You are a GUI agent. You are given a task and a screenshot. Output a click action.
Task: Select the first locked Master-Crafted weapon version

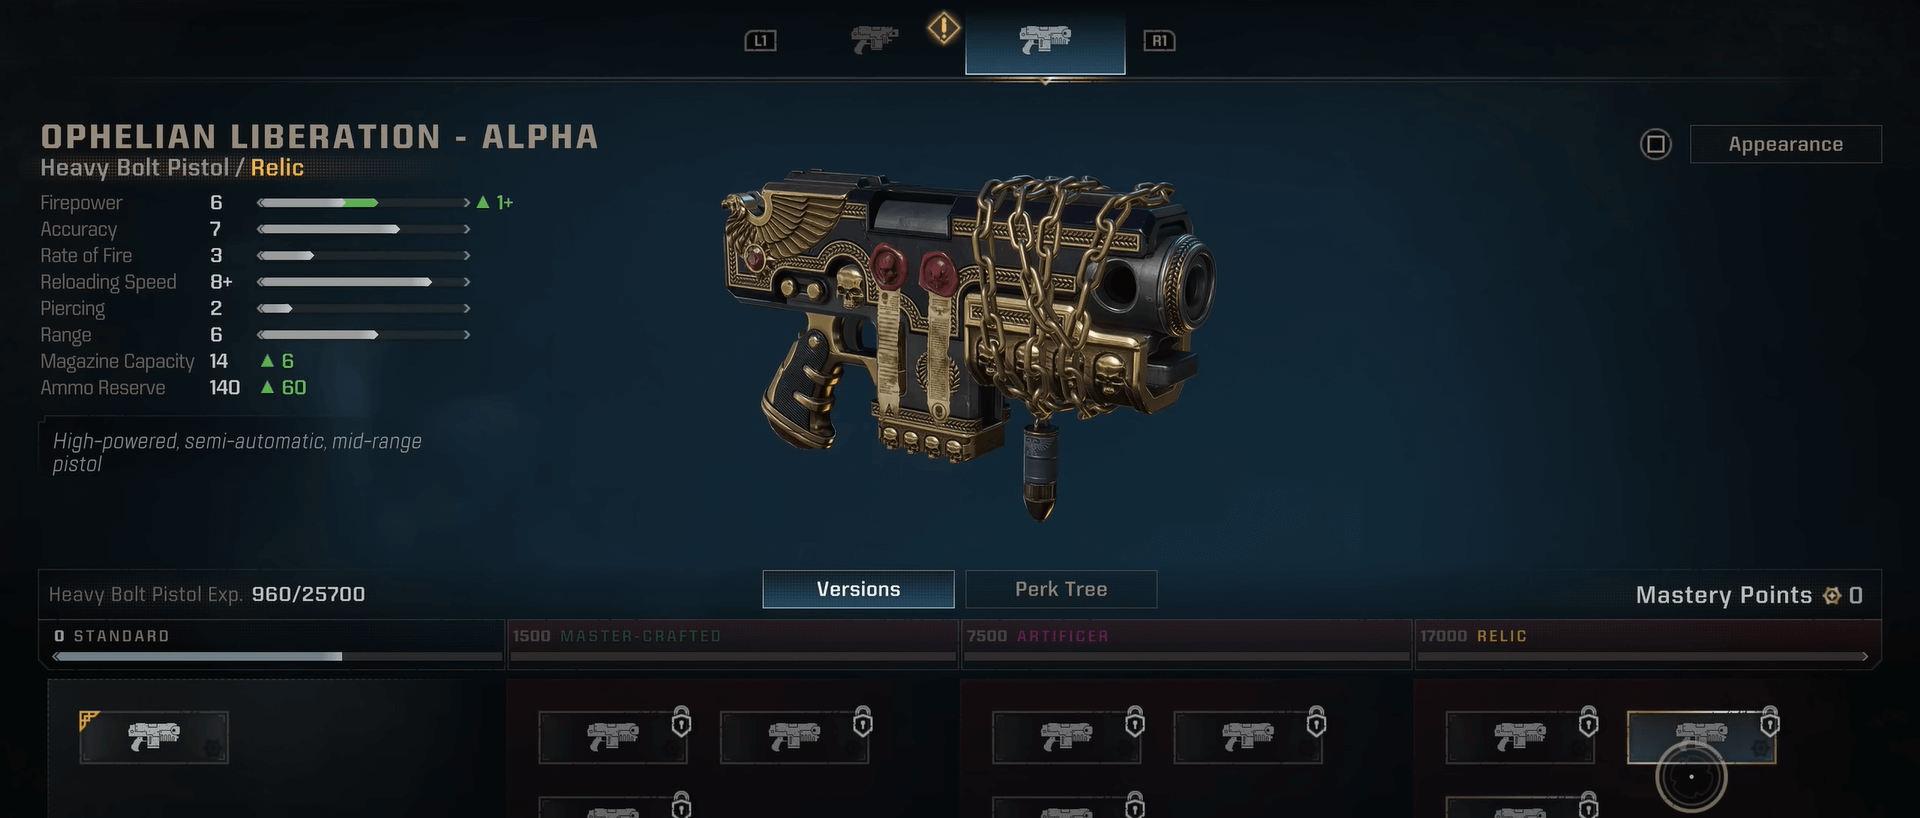point(613,737)
